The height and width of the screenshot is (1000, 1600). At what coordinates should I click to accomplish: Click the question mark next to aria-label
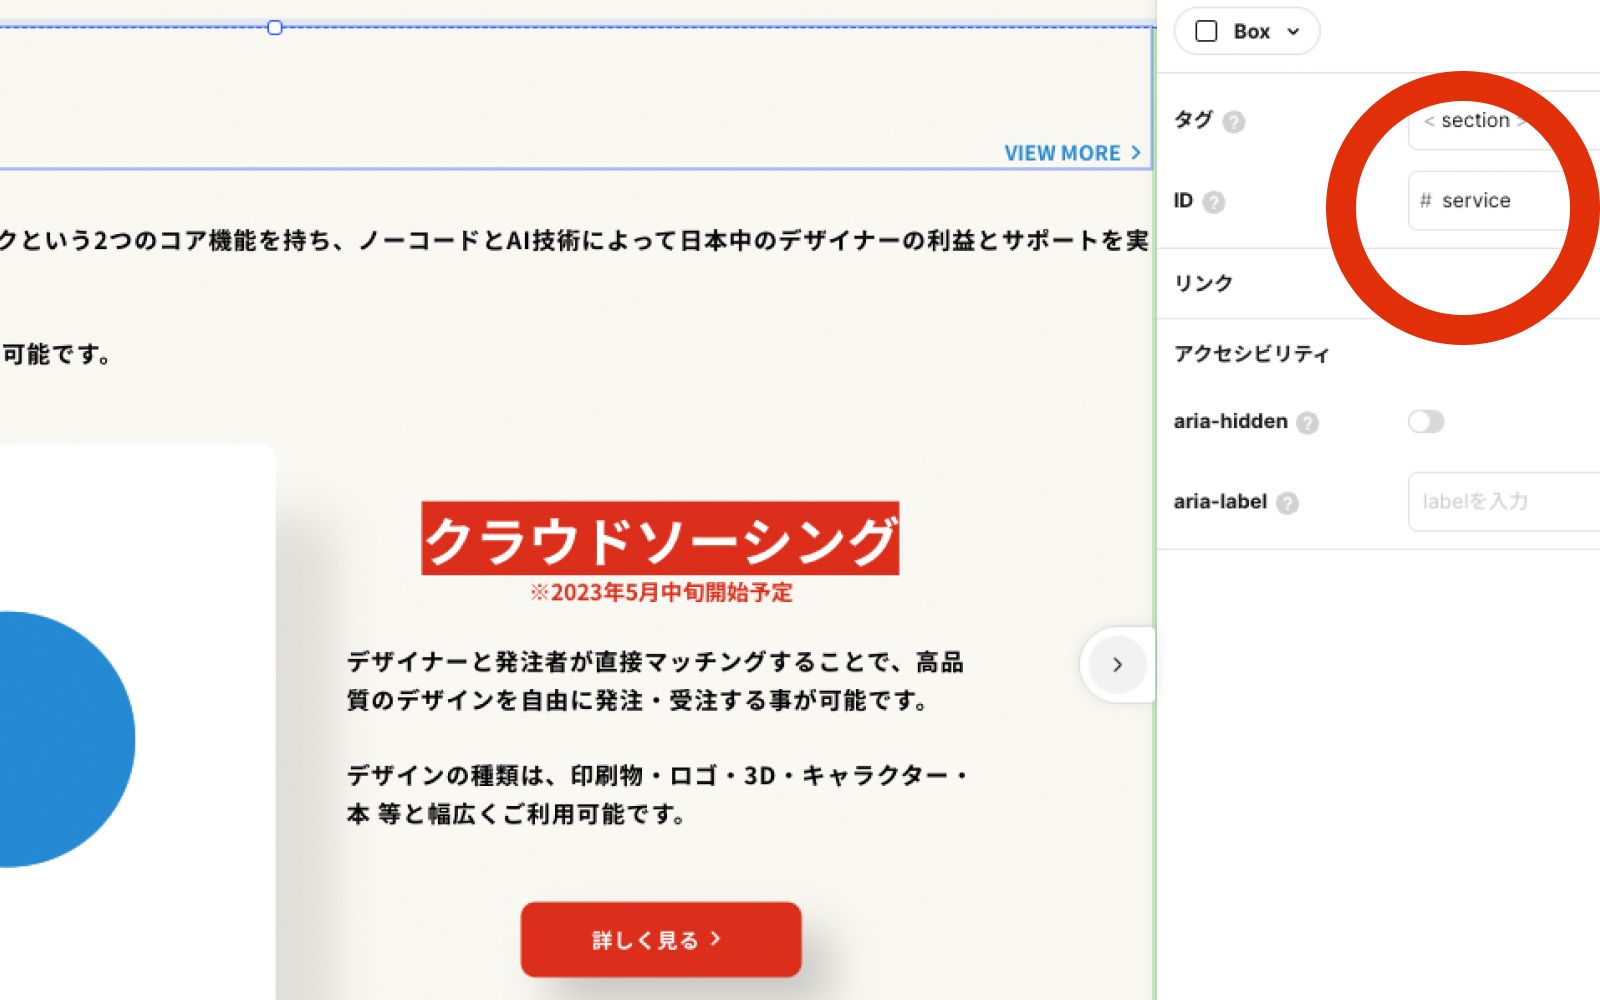(x=1287, y=503)
